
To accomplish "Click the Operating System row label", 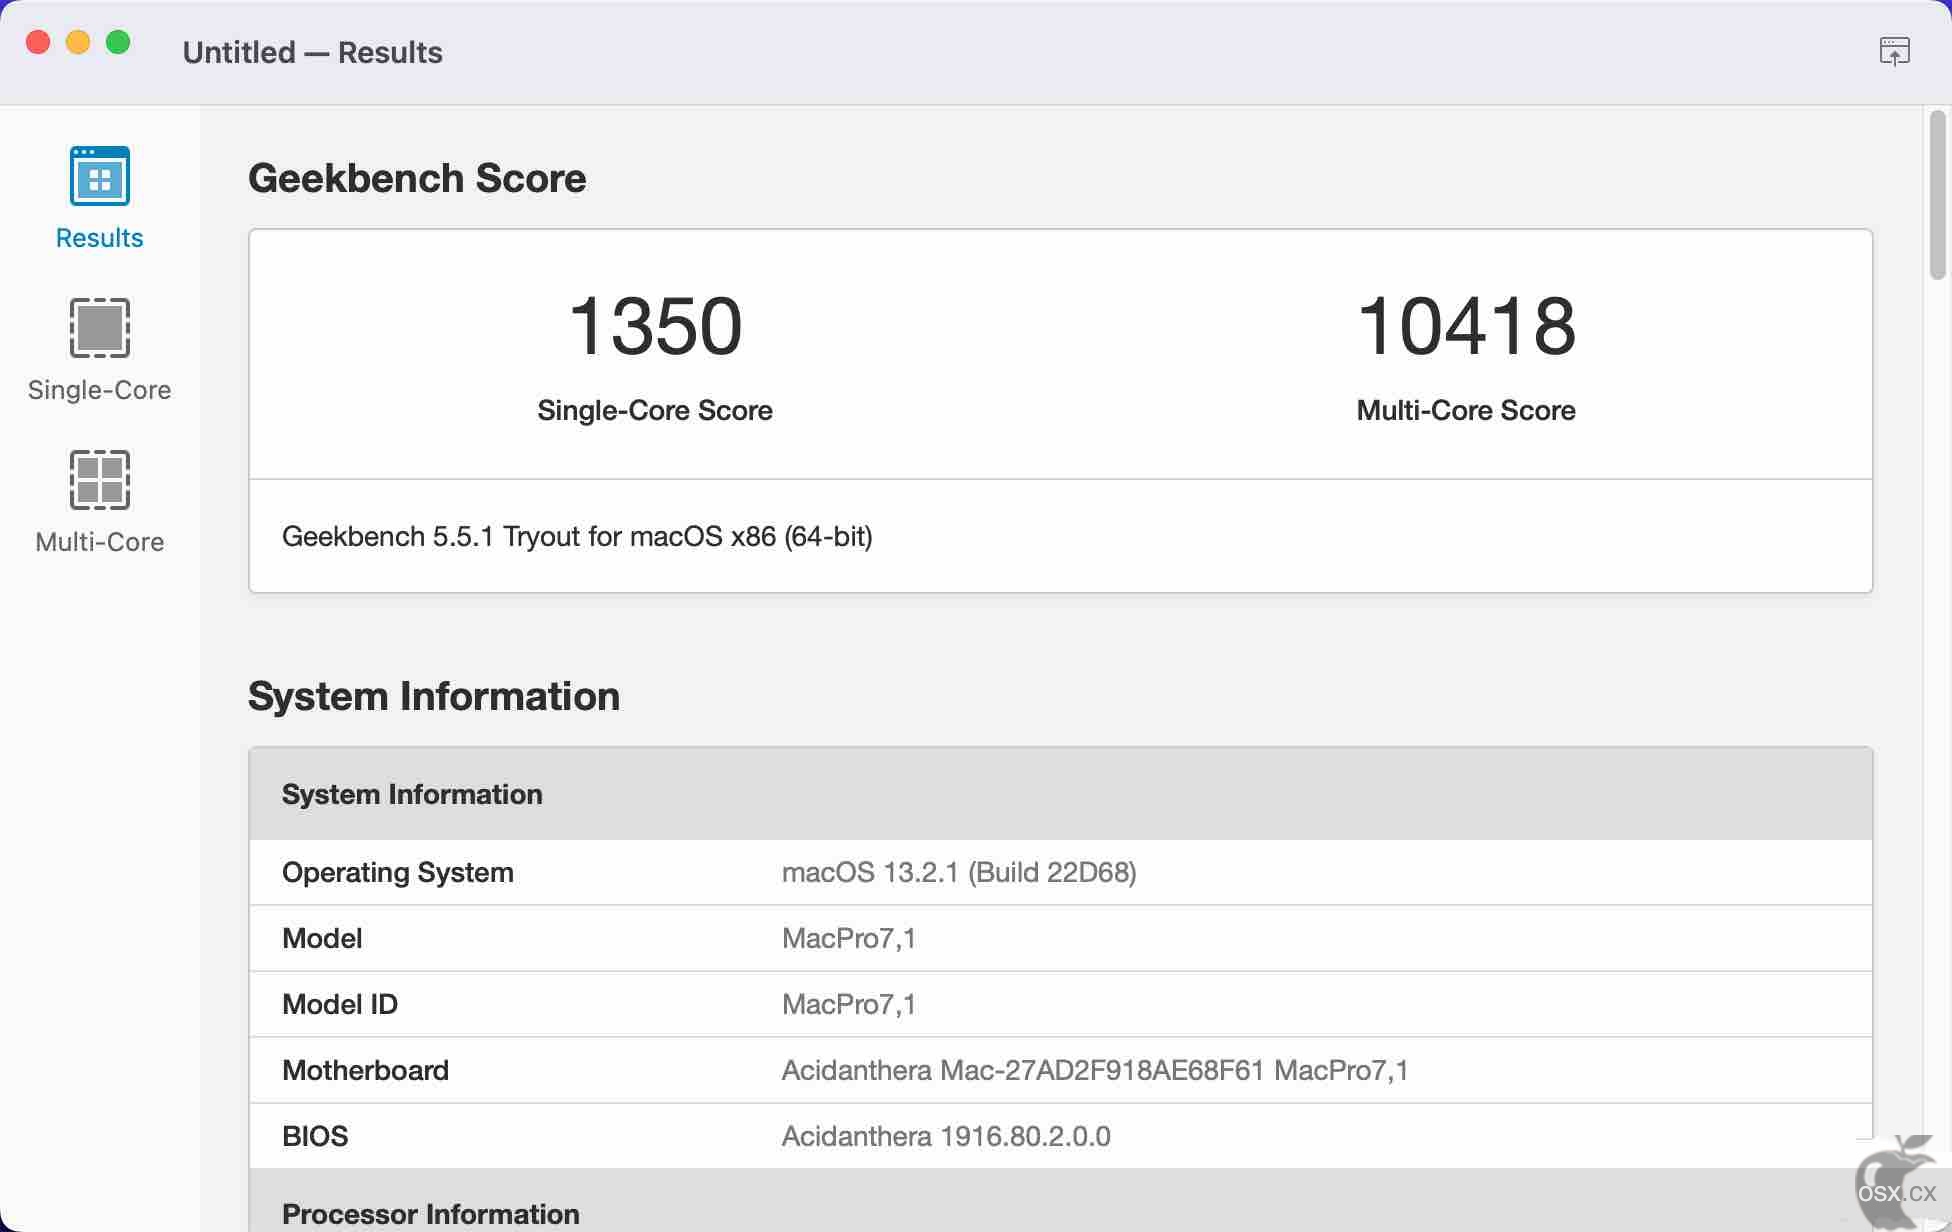I will (x=398, y=872).
